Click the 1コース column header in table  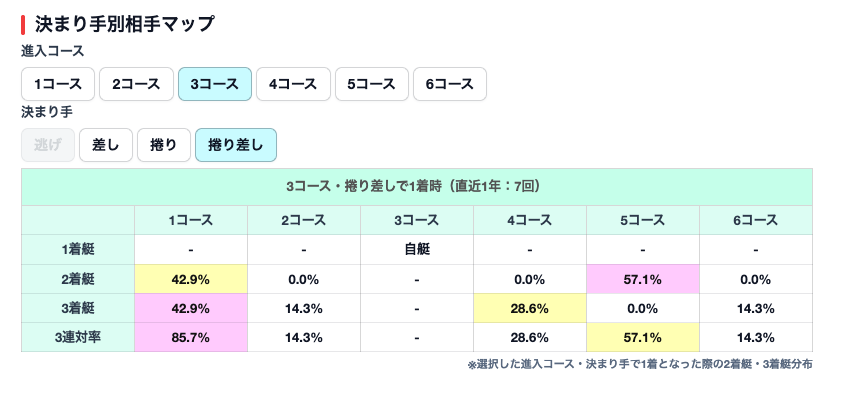coord(191,220)
